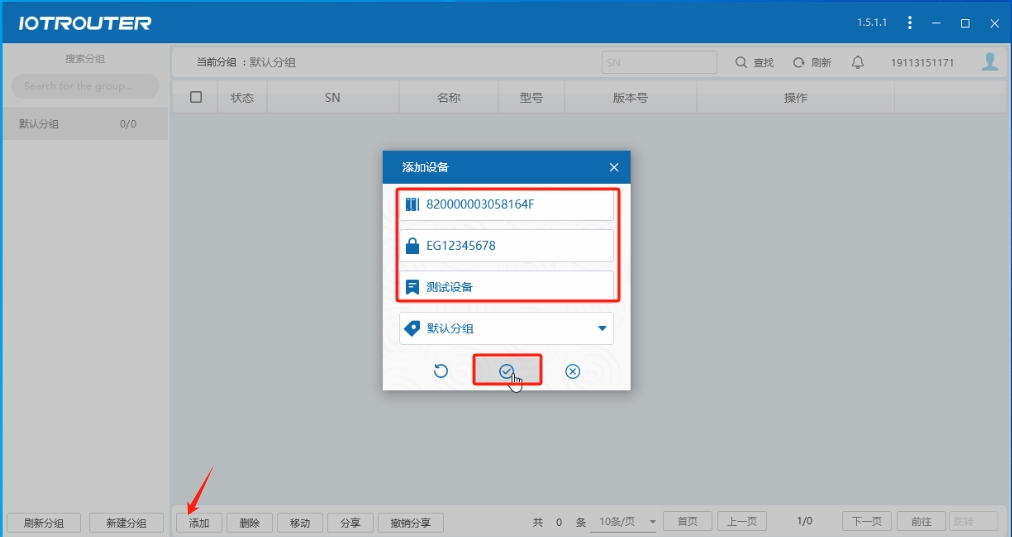Click the group search box in sidebar

[x=85, y=86]
